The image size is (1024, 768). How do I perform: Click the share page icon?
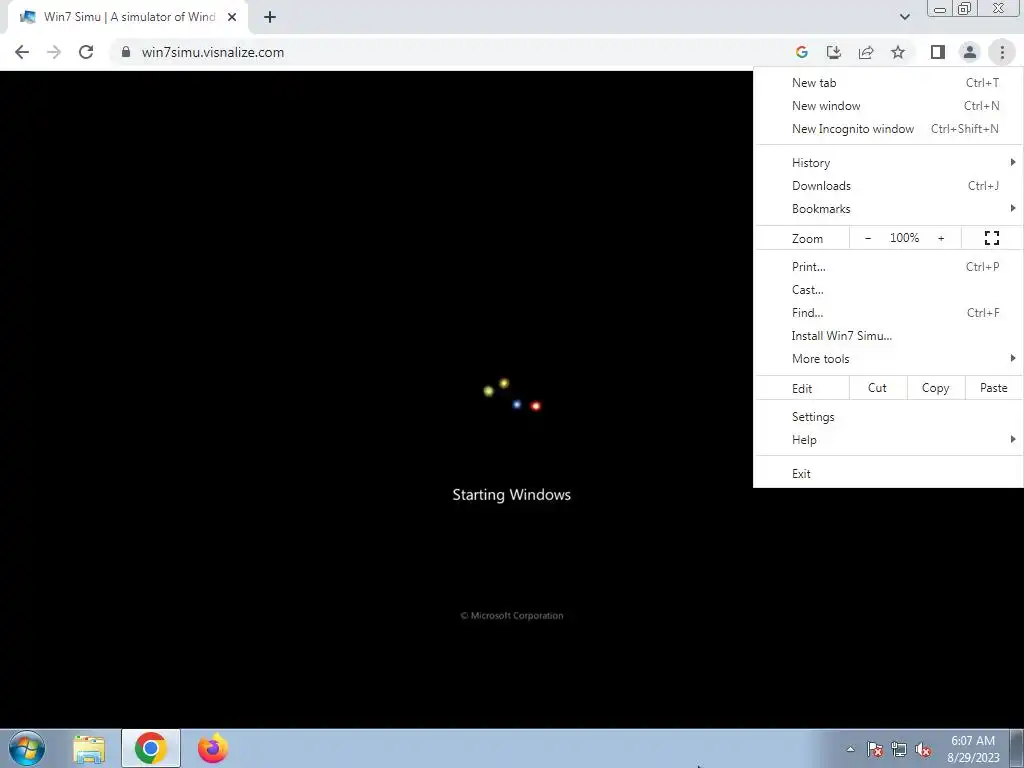866,52
